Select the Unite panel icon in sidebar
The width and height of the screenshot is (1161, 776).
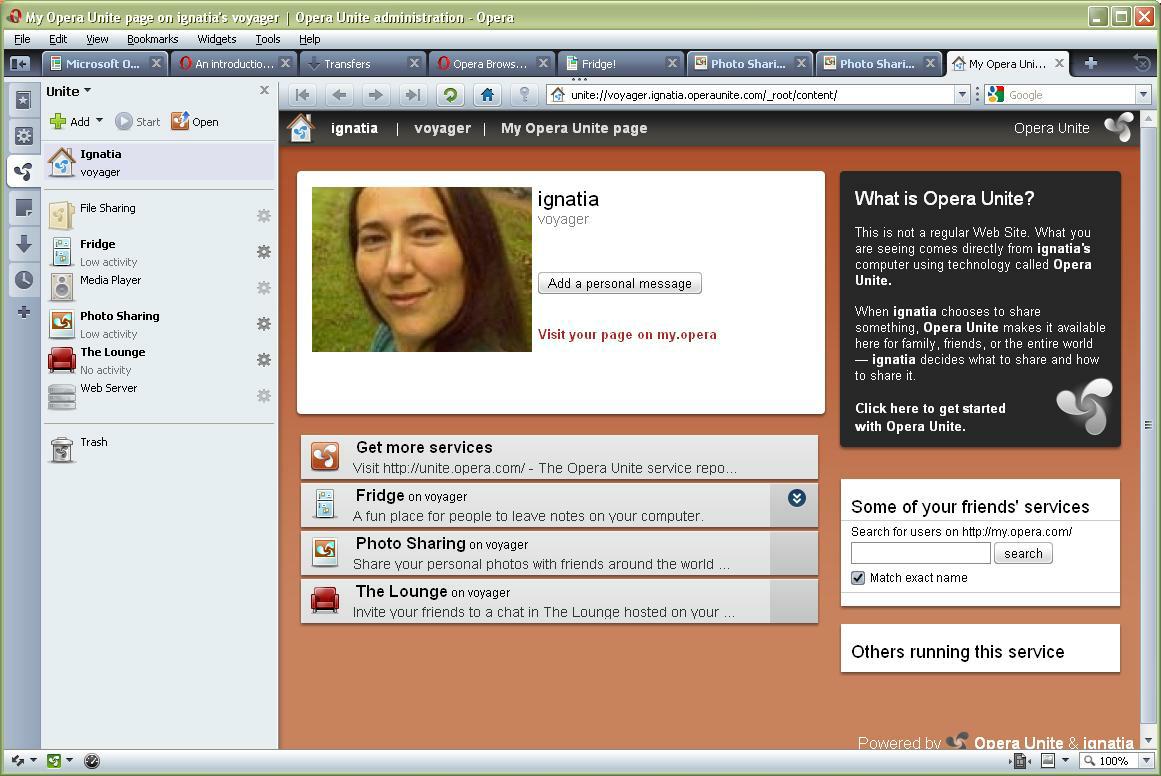[24, 172]
